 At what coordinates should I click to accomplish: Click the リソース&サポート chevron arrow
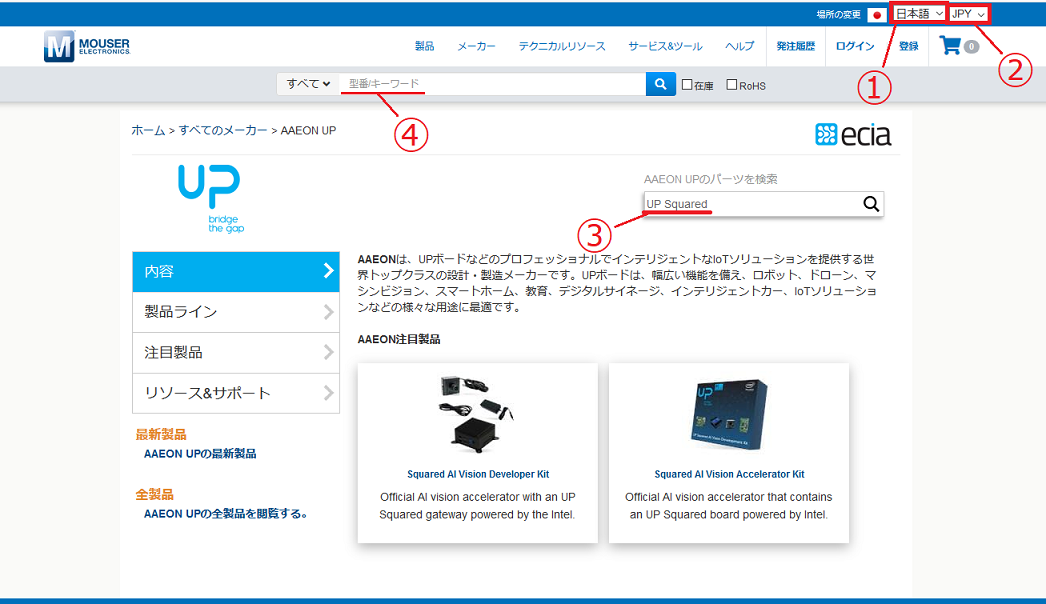(x=328, y=392)
